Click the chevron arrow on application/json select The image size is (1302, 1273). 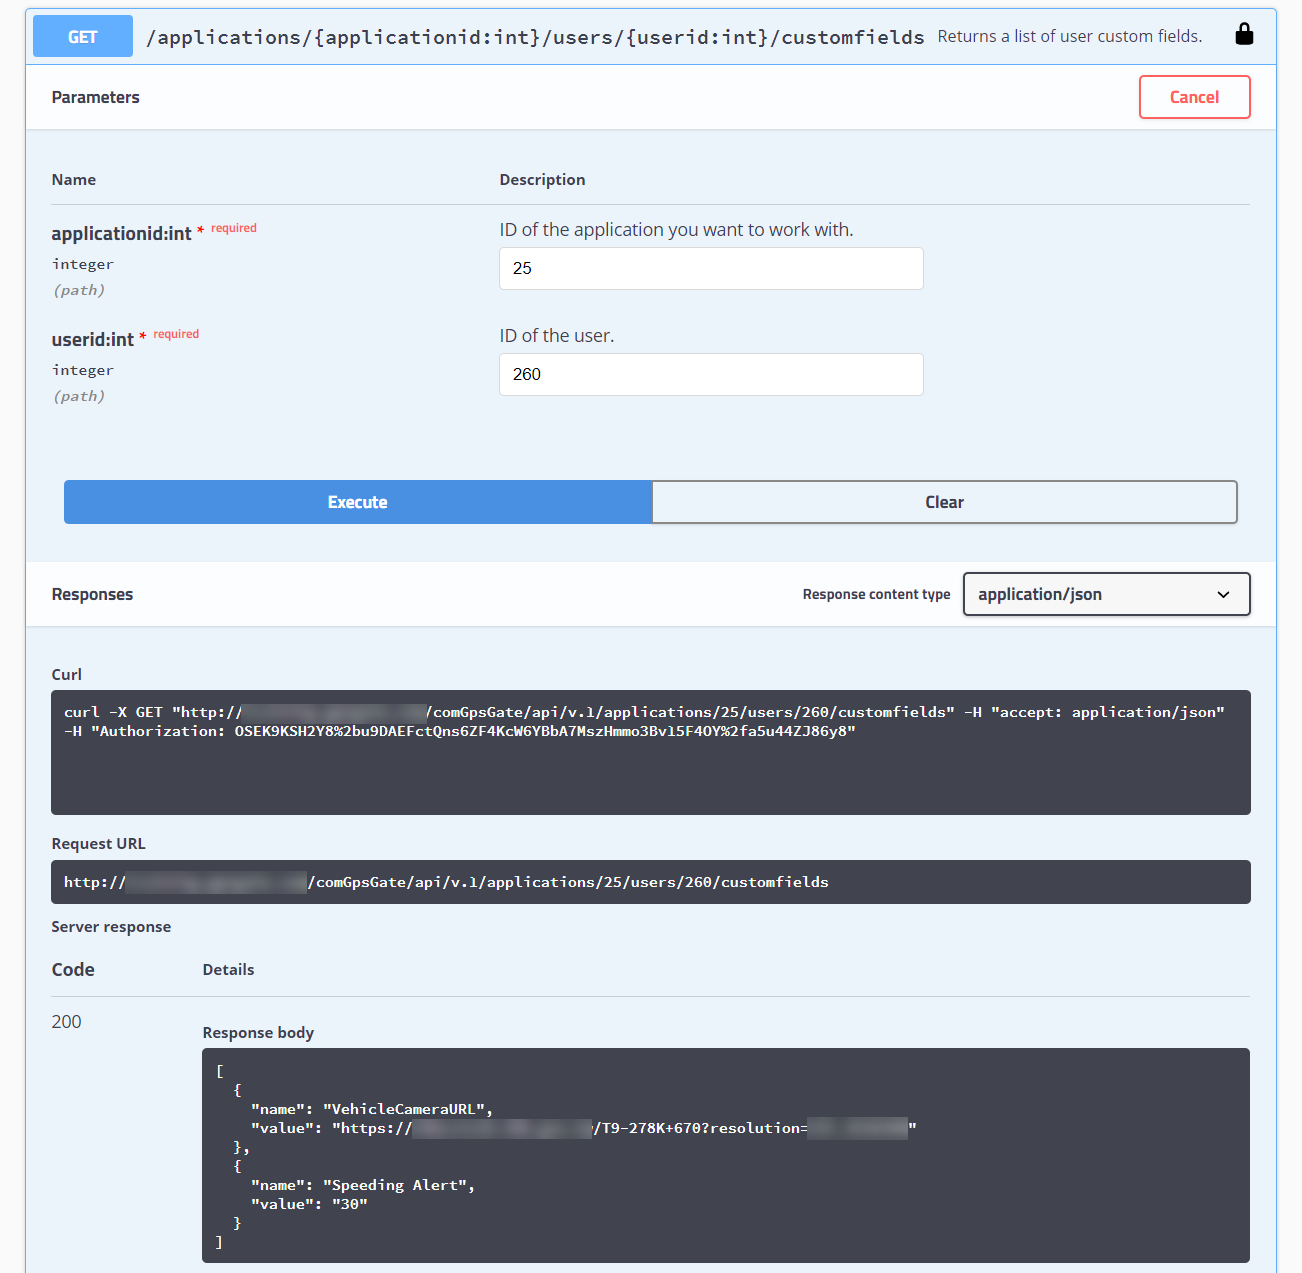click(x=1223, y=595)
